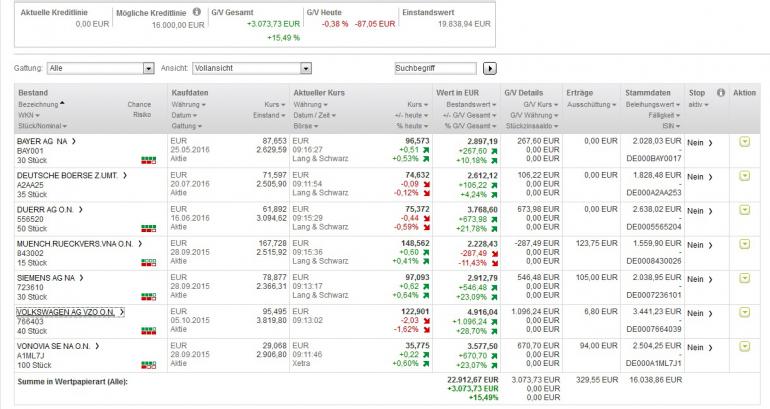Click chance/risk indicator for Bayer AG

148,160
